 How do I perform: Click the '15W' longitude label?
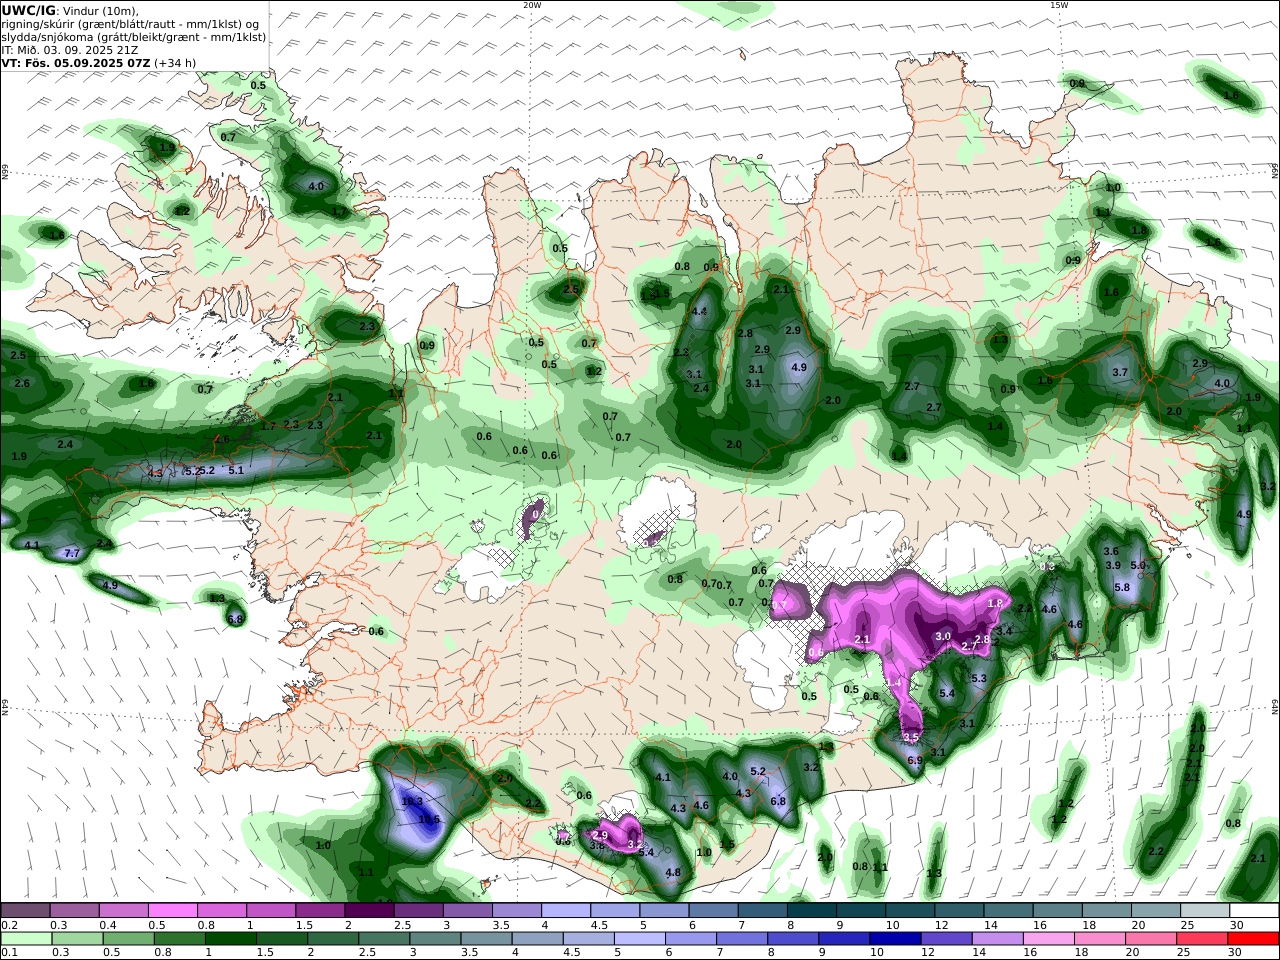pos(1059,5)
